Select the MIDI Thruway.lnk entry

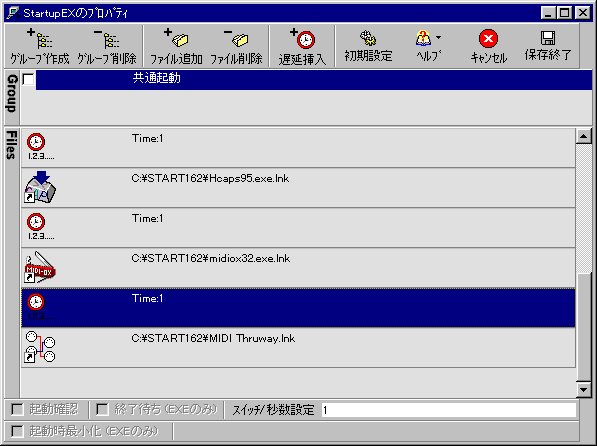[x=298, y=347]
